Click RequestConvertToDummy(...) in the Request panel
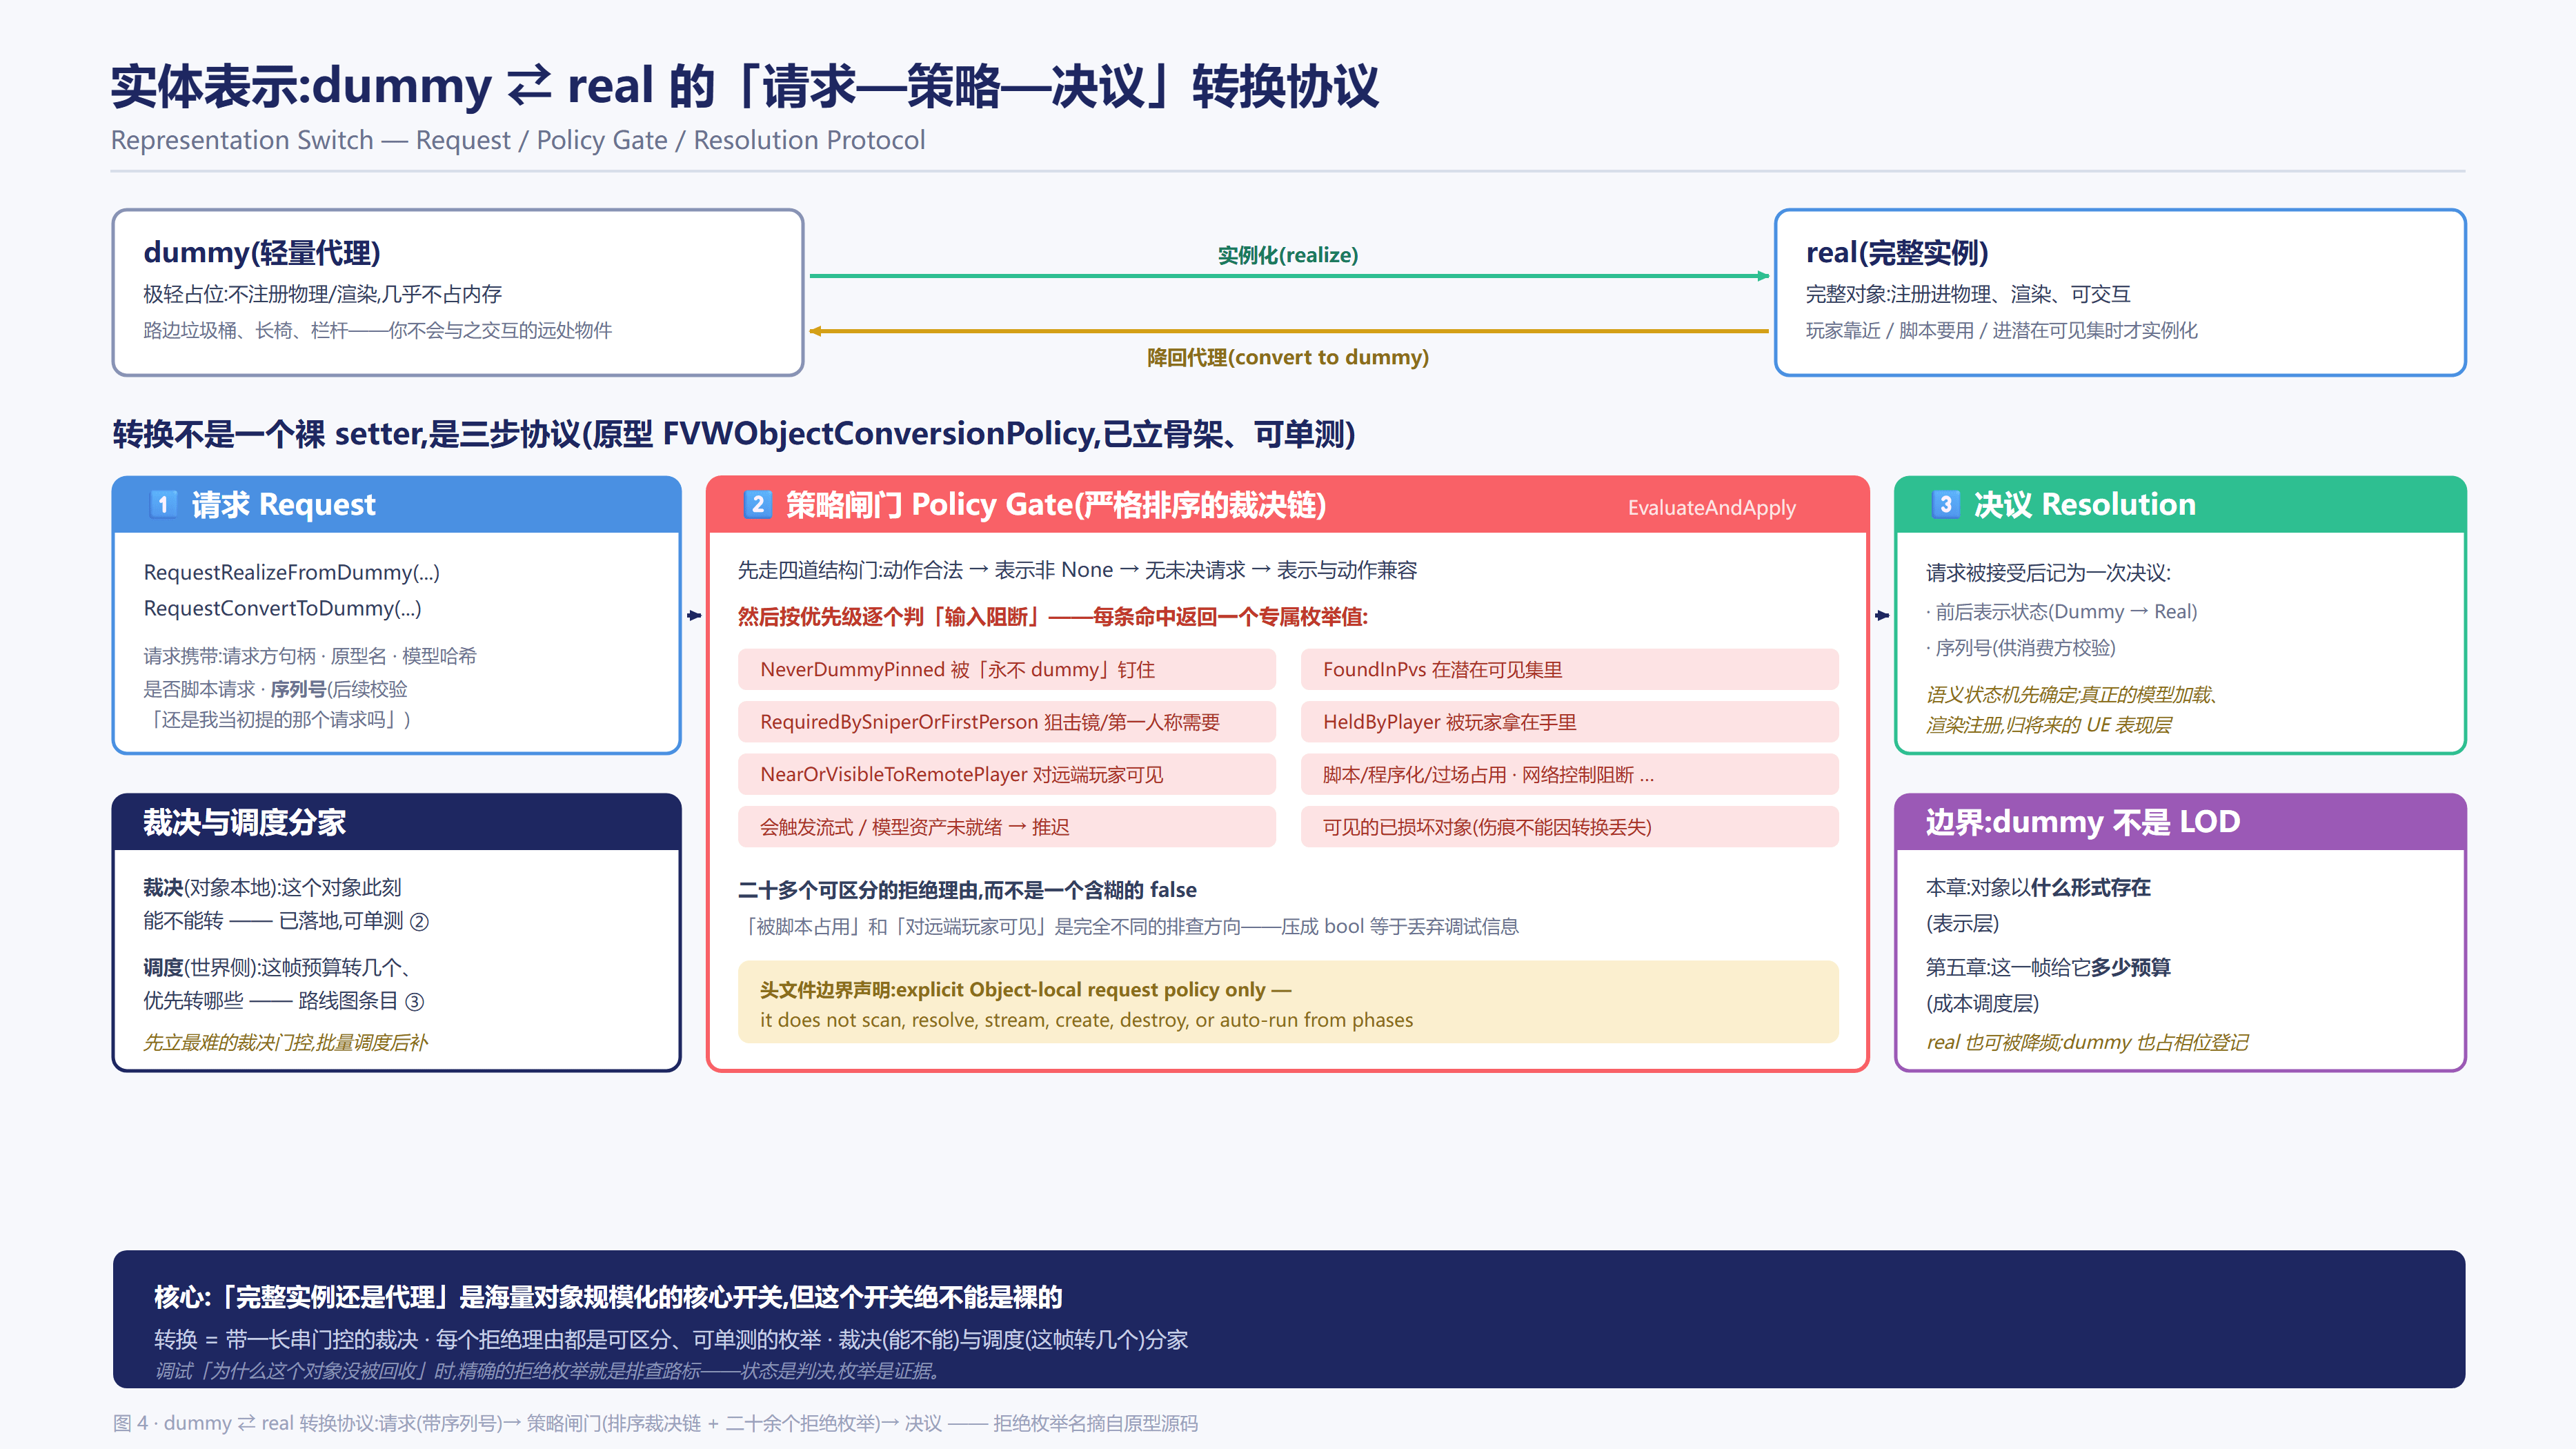Viewport: 2576px width, 1449px height. (x=282, y=608)
